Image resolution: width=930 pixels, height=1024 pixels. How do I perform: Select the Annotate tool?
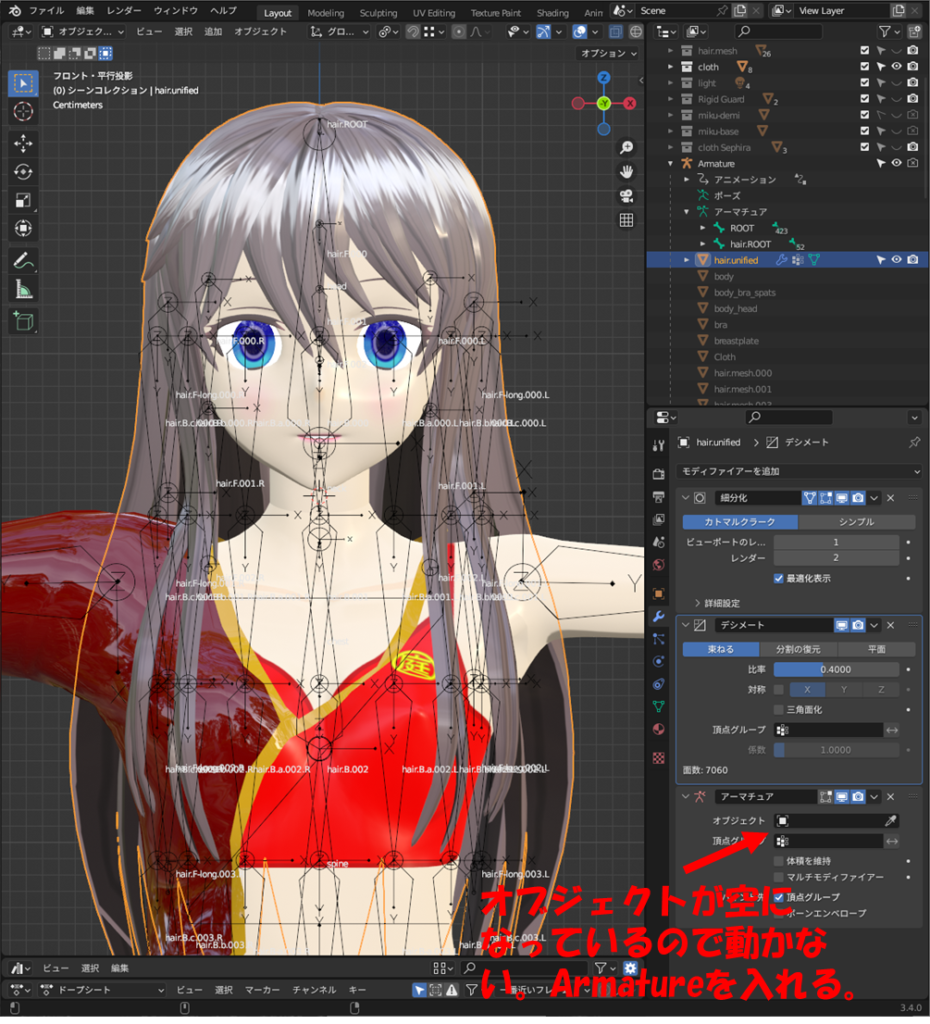click(x=24, y=261)
